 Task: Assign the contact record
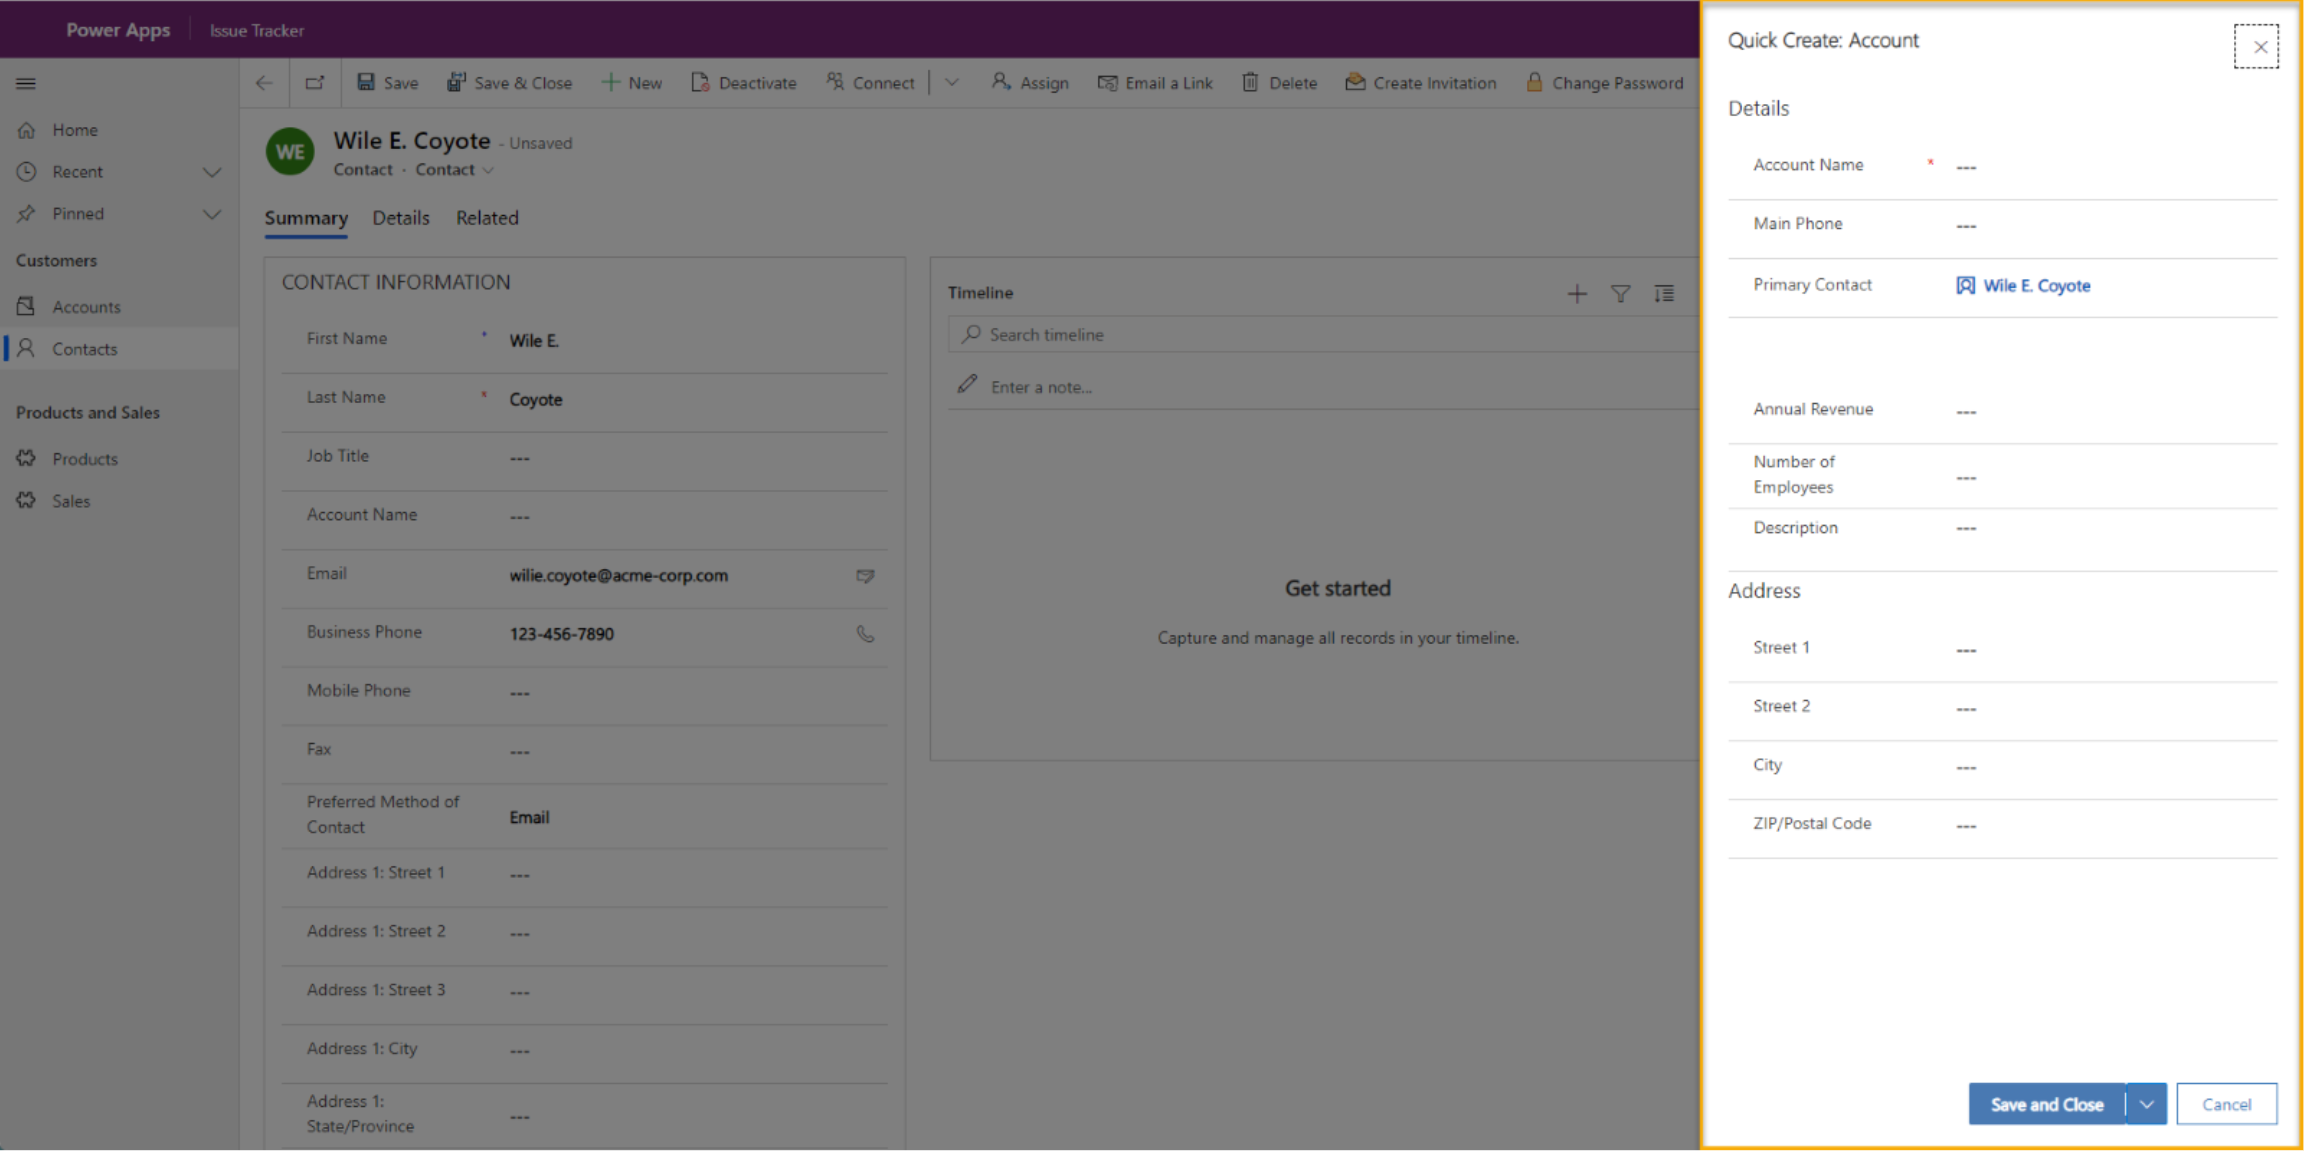pos(1030,82)
